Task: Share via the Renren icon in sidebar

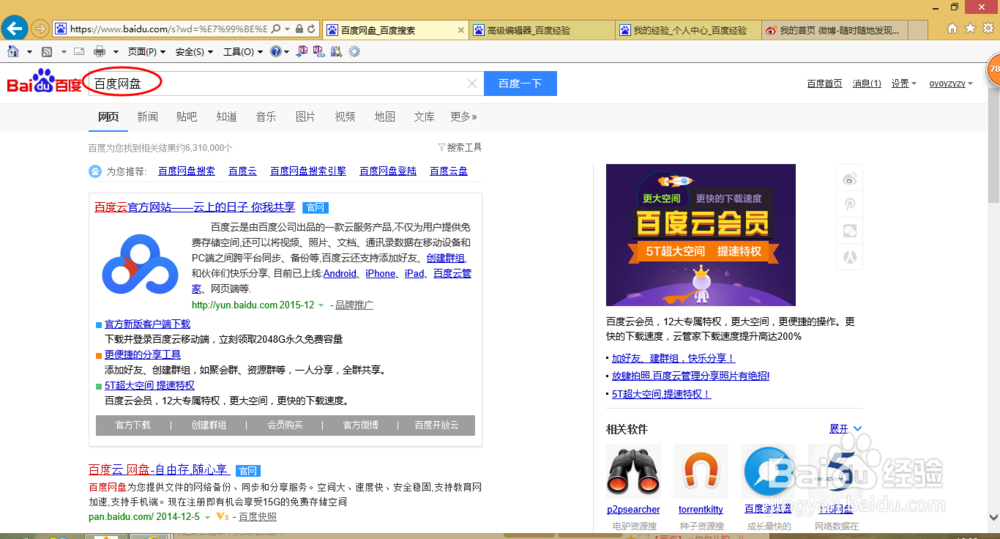Action: [x=849, y=257]
